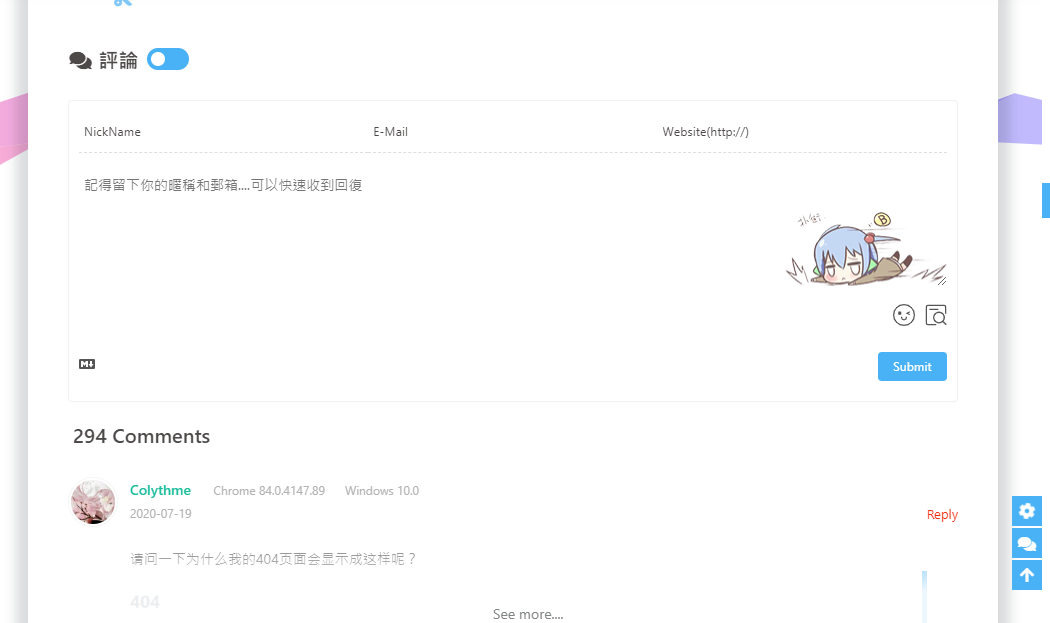Click the floating comments chat button
1050x623 pixels.
[1027, 543]
